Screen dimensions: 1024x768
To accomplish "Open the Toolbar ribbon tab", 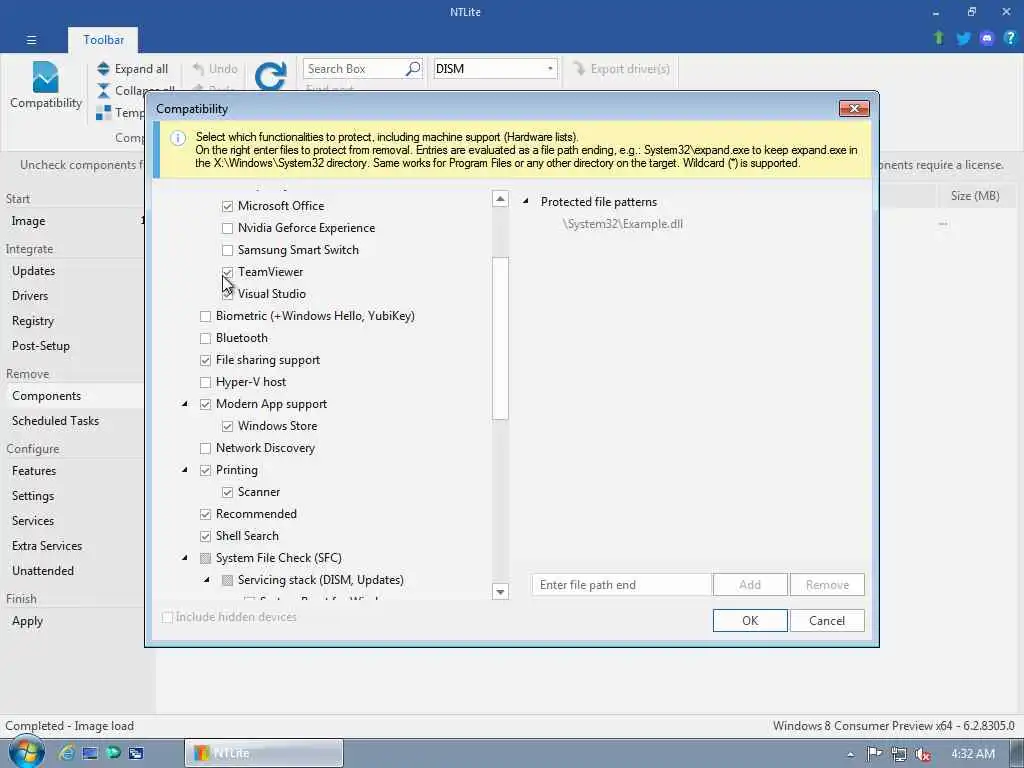I will [x=103, y=40].
